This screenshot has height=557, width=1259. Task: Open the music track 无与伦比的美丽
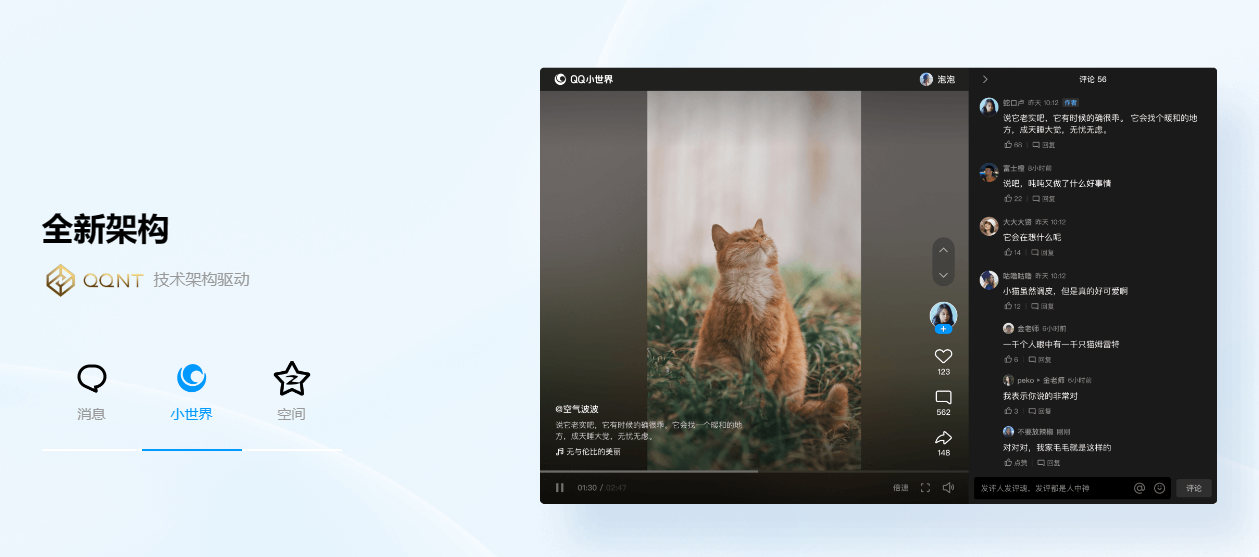588,452
